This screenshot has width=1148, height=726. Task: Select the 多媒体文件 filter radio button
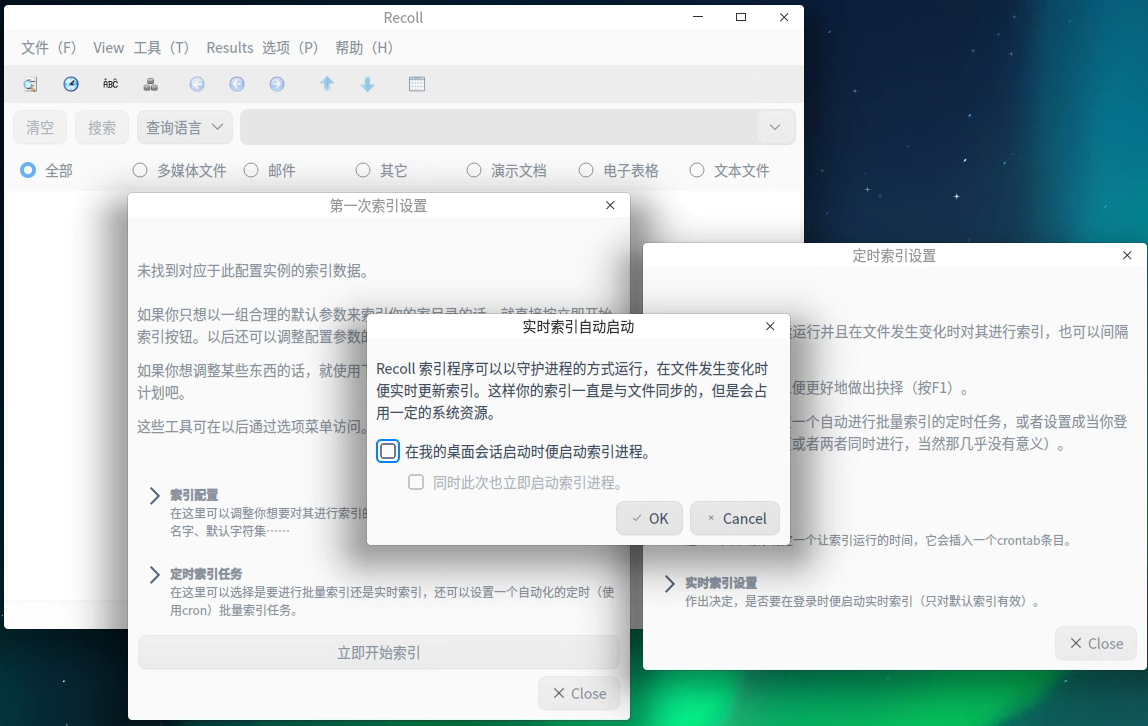pyautogui.click(x=140, y=171)
